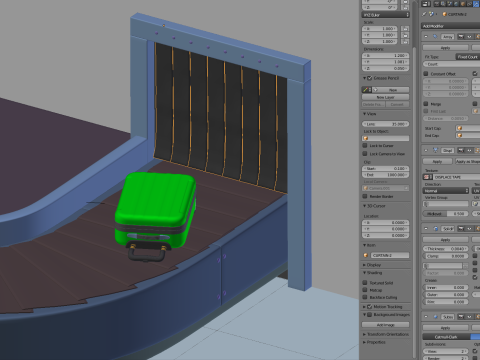Toggle Solidify modifier render visibility icon
Image resolution: width=480 pixels, height=360 pixels.
point(461,229)
